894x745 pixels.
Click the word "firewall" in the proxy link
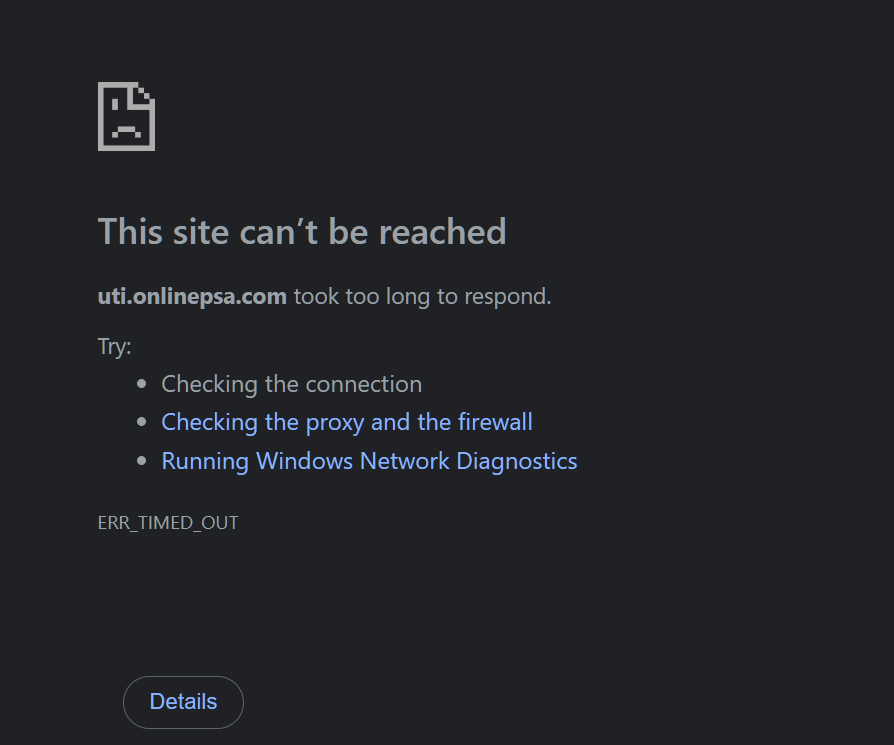(494, 422)
